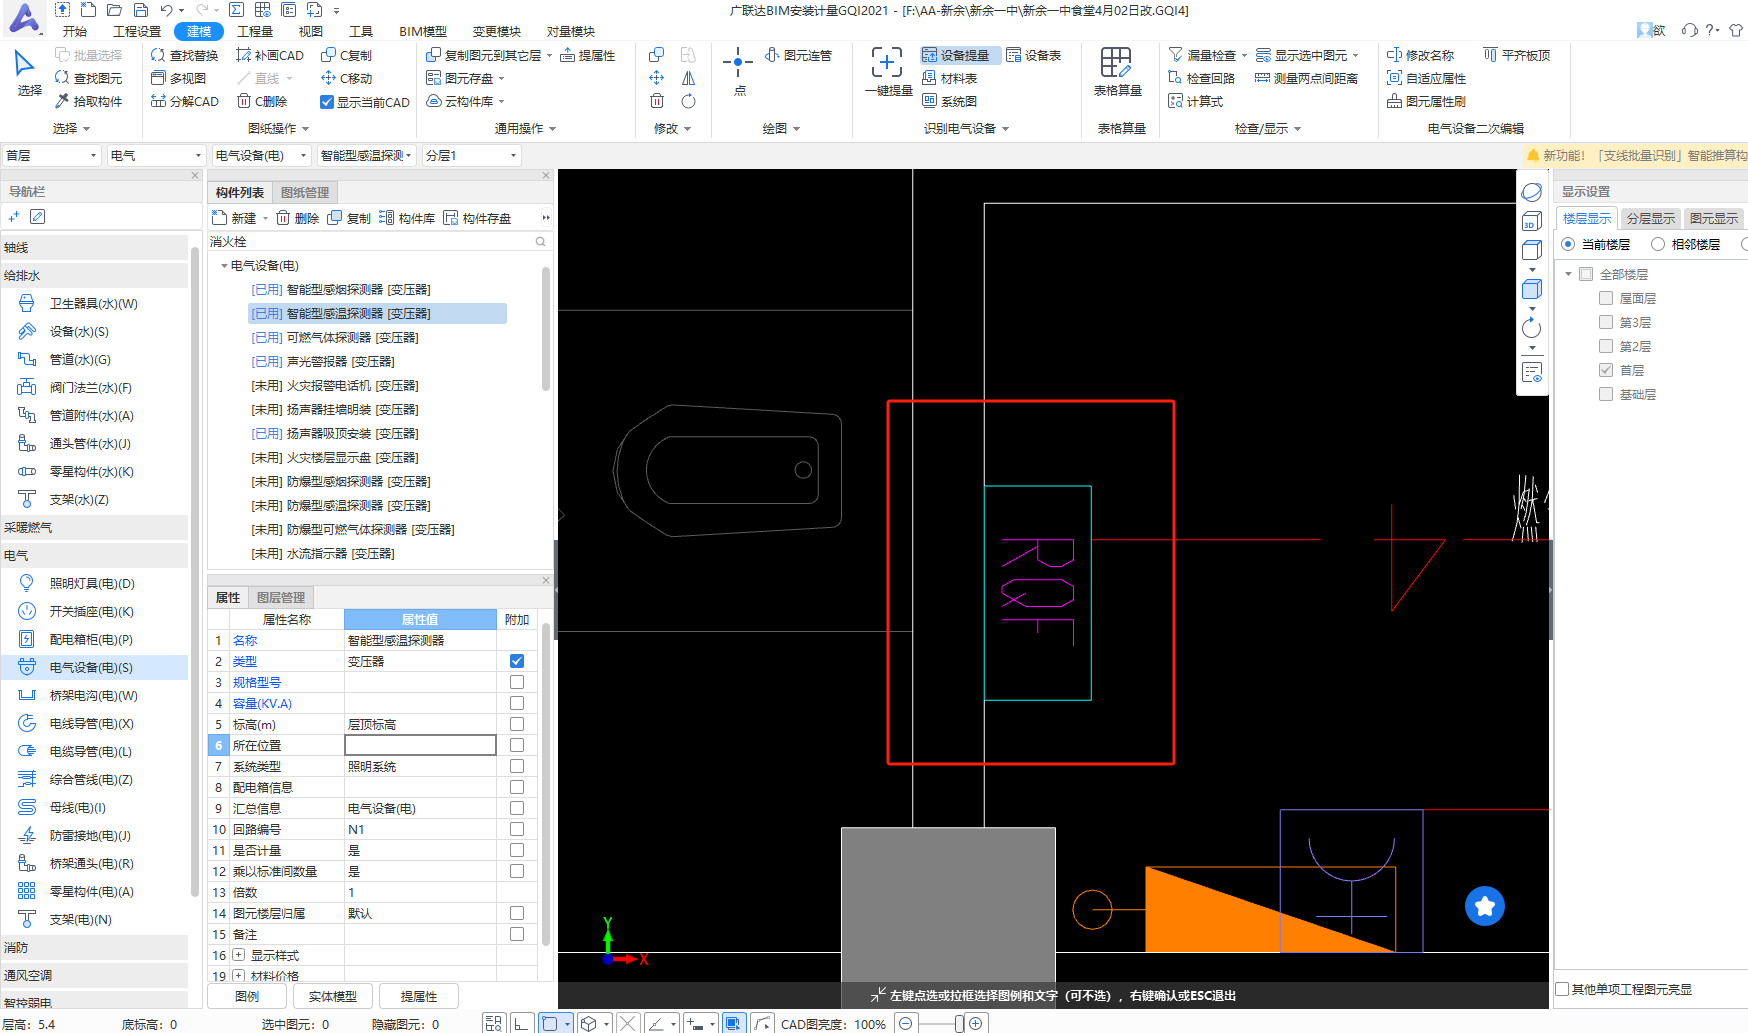Open the BIM模型 ribbon tab
Image resolution: width=1748 pixels, height=1033 pixels.
[x=423, y=31]
